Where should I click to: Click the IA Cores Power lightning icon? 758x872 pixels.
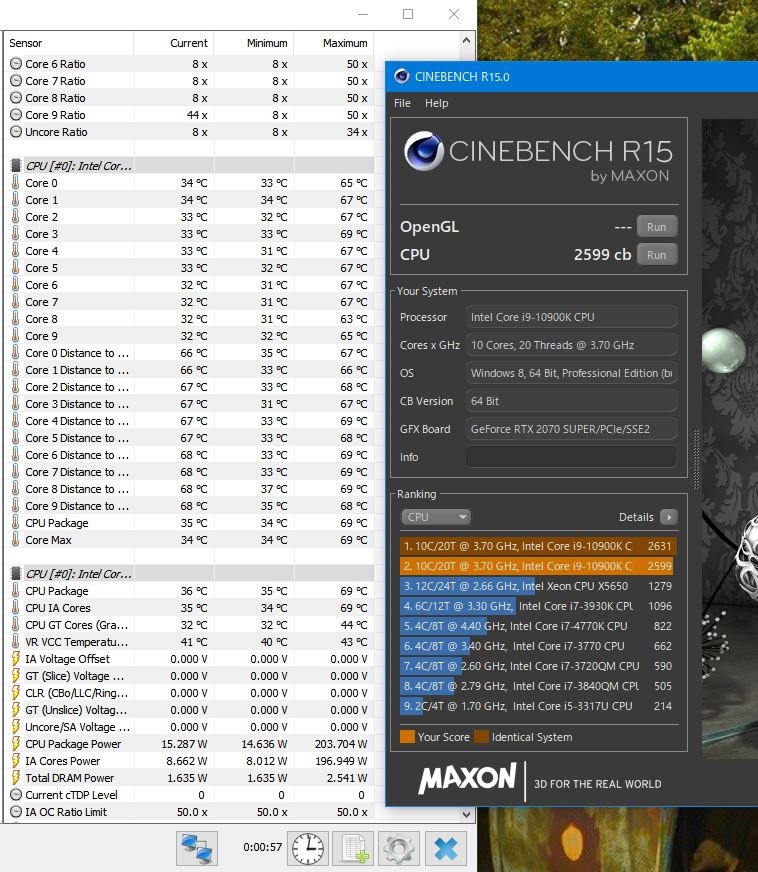point(16,760)
